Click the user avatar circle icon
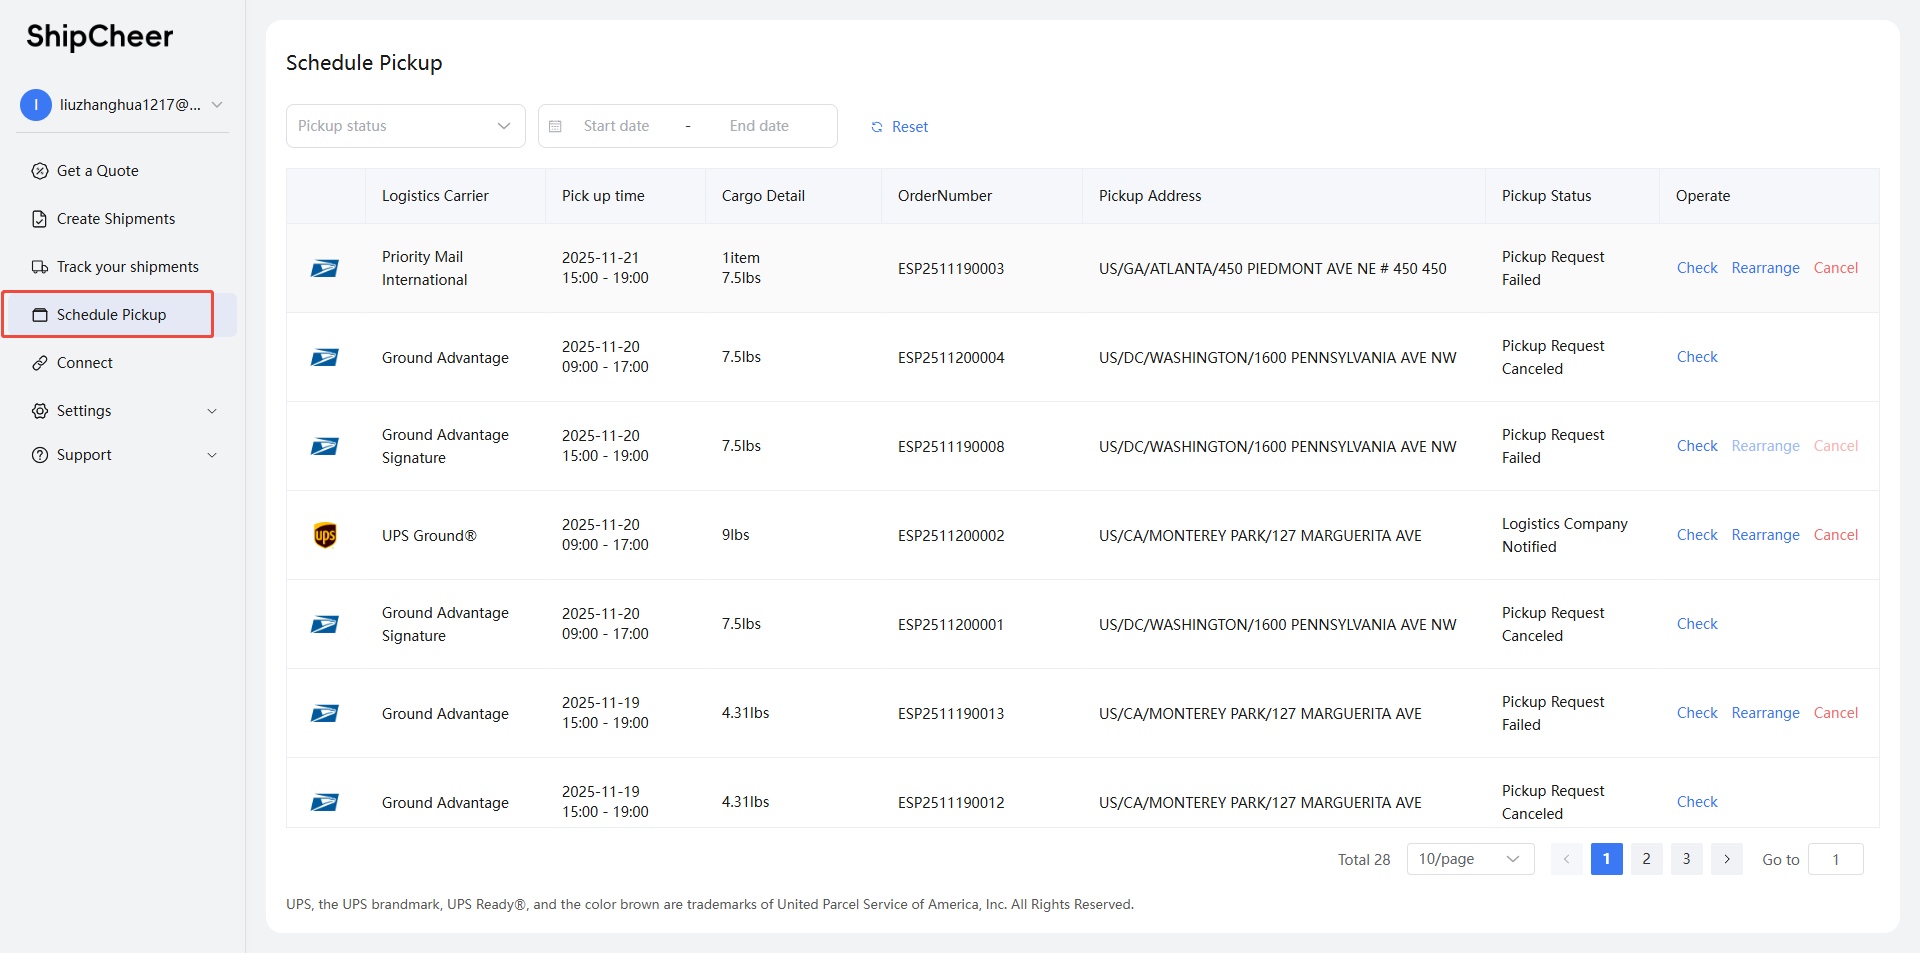The image size is (1920, 953). [36, 105]
